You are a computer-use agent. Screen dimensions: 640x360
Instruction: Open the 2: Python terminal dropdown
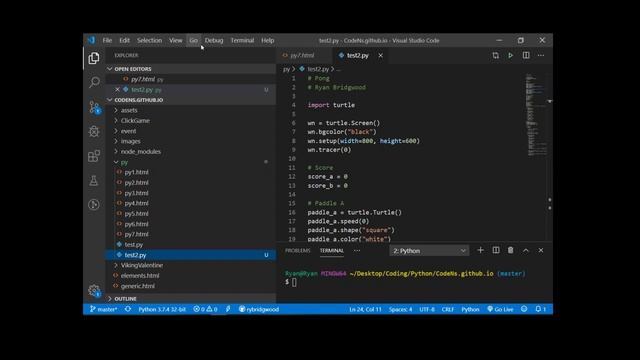click(429, 251)
